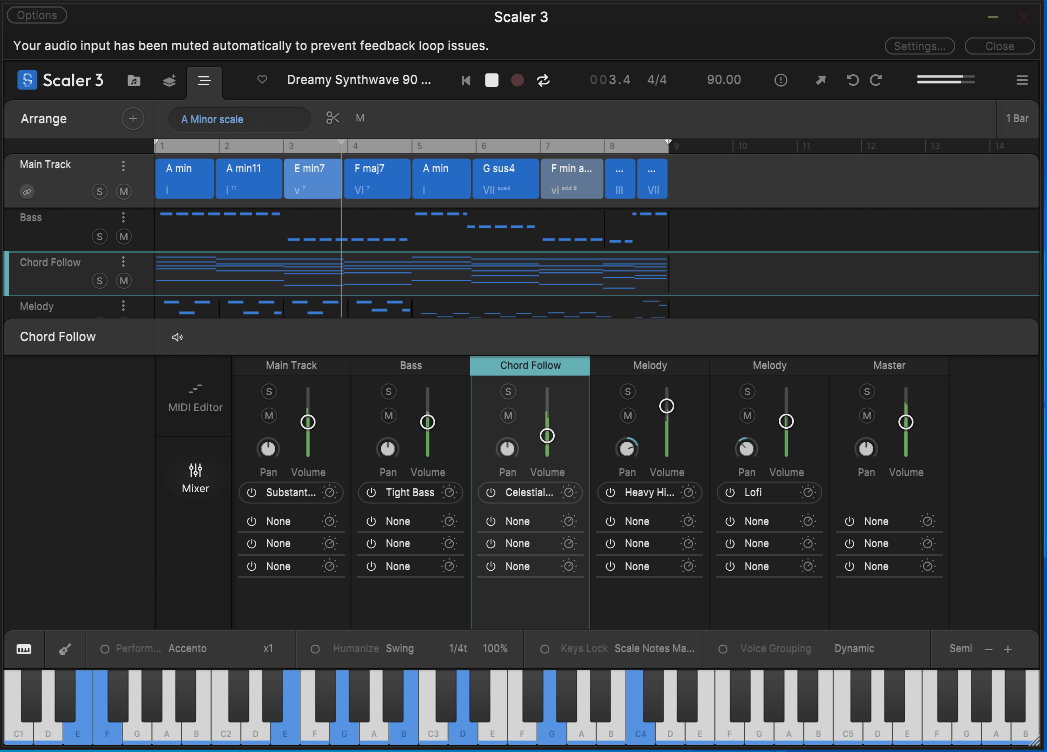Screen dimensions: 1047x752
Task: Open the Main Track three-dot menu
Action: point(124,166)
